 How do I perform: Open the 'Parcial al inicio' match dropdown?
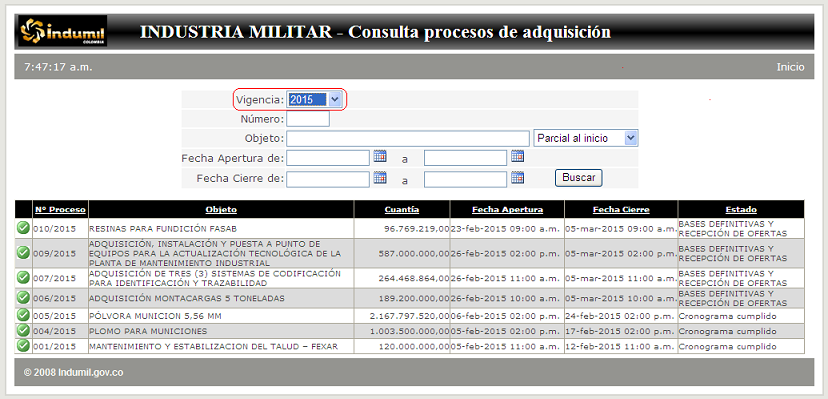coord(586,138)
